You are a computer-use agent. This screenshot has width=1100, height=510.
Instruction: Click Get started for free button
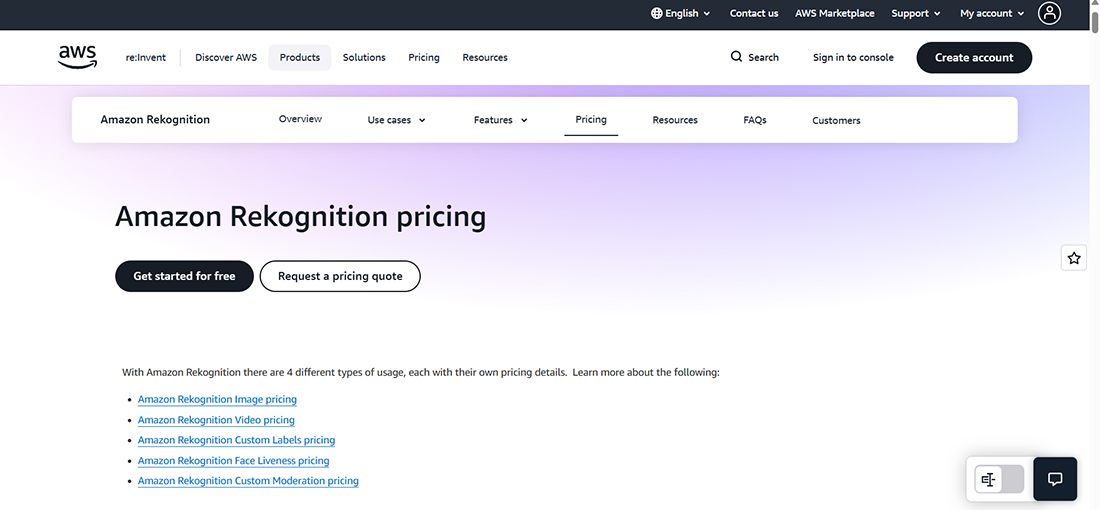(185, 276)
